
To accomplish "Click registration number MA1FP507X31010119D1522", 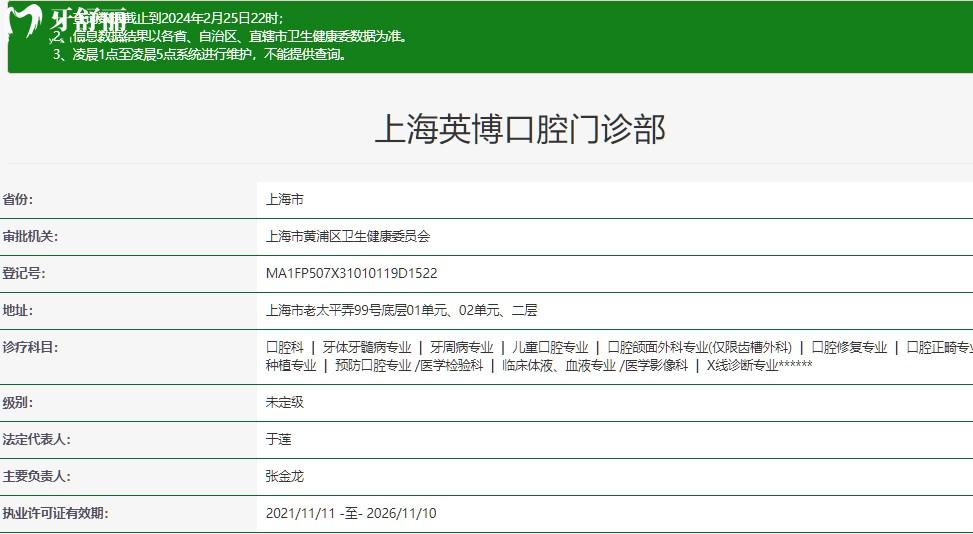I will tap(352, 274).
